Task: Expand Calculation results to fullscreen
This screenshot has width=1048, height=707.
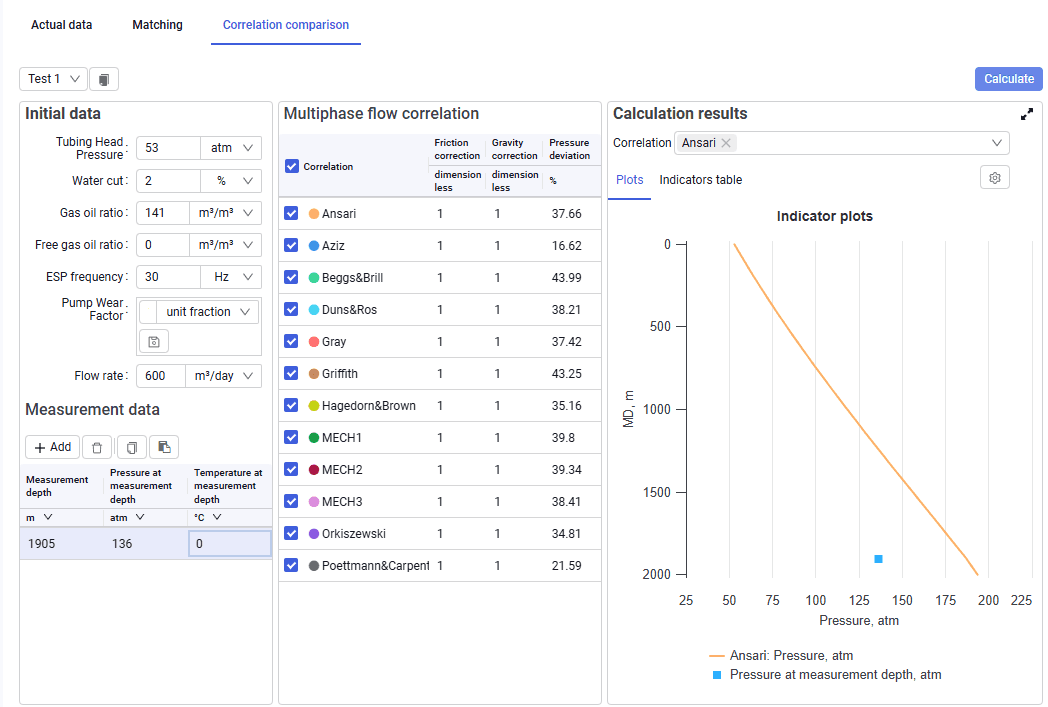Action: click(x=1027, y=114)
